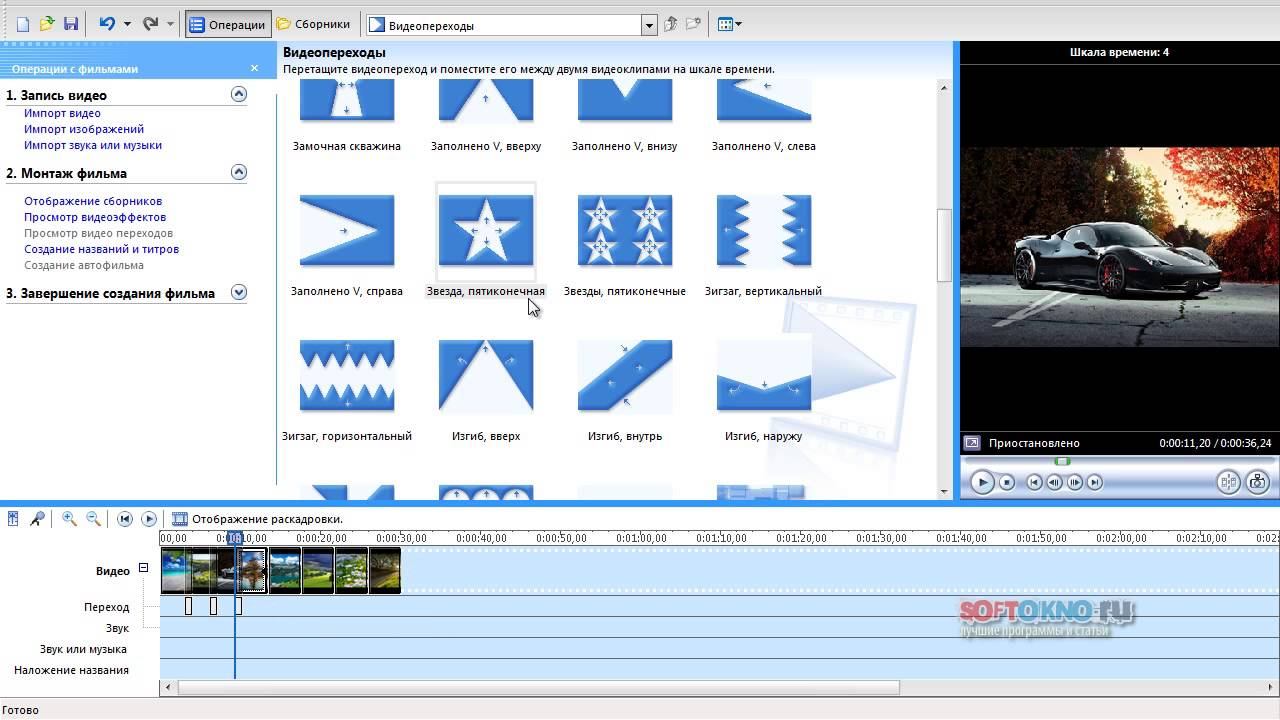Click the green preview seek bar handle

pos(1063,461)
